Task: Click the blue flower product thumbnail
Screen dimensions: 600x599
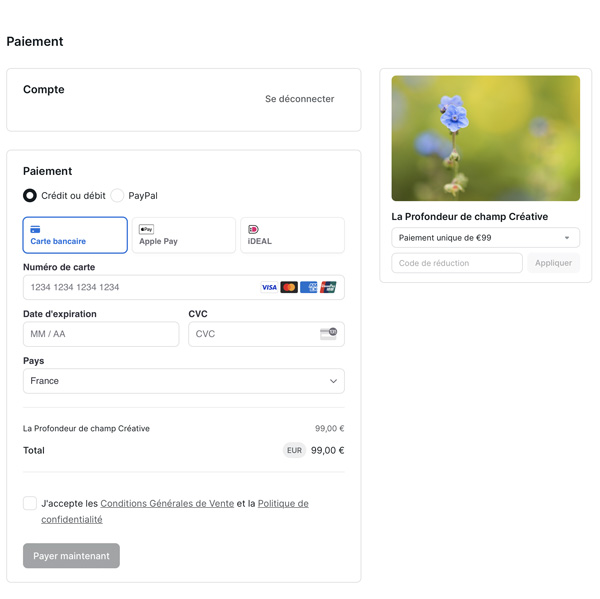Action: click(485, 138)
